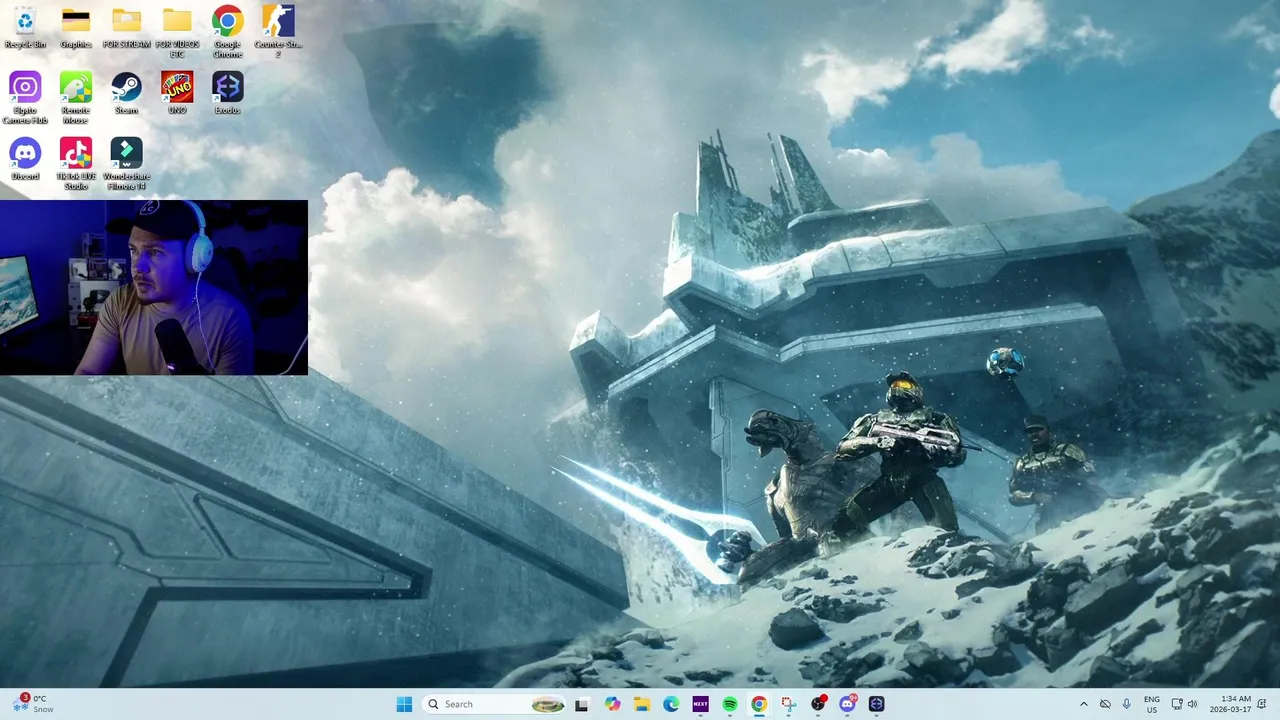1280x720 pixels.
Task: Open Microsoft Edge from the taskbar
Action: point(671,704)
